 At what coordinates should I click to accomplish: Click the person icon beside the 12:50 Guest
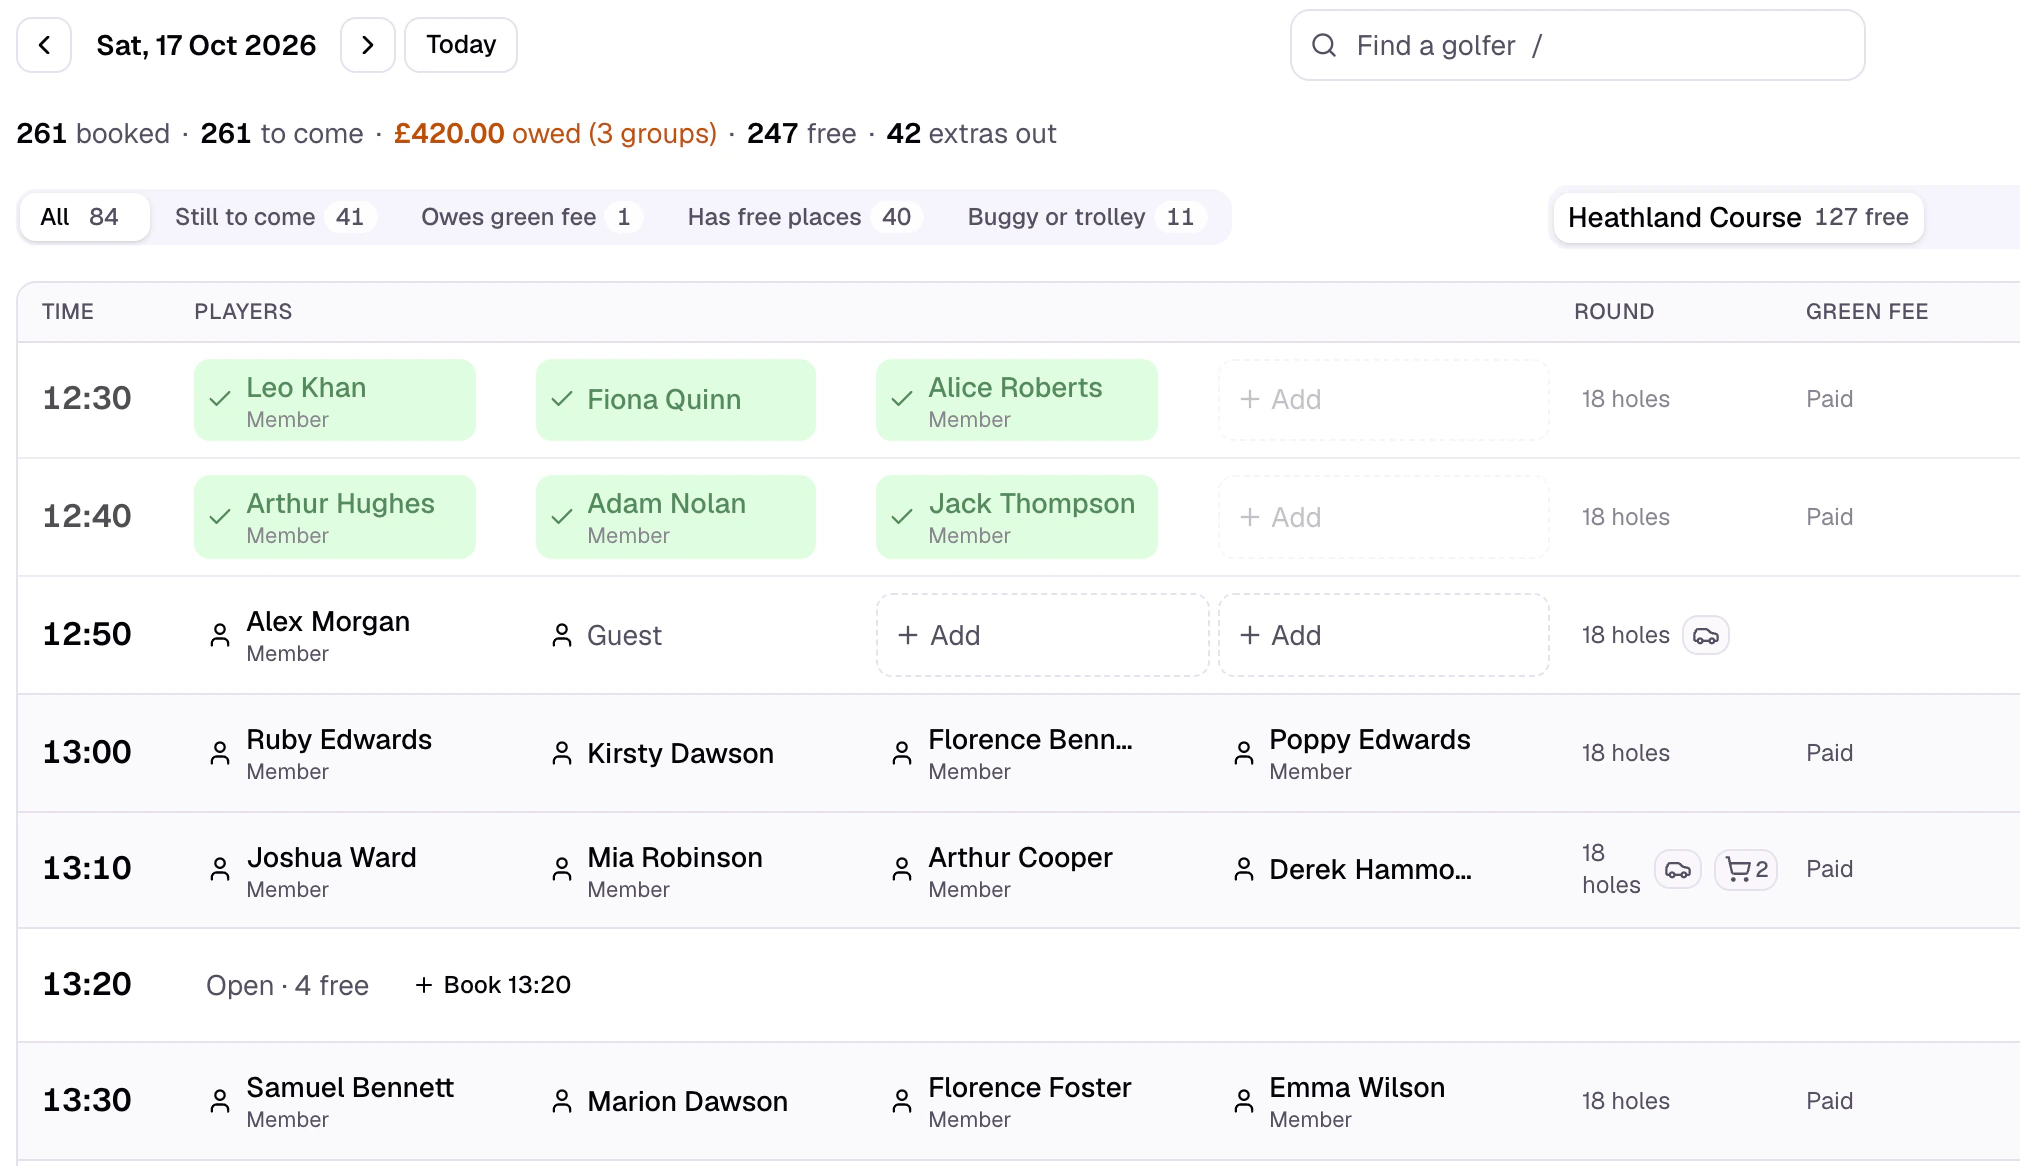coord(562,636)
